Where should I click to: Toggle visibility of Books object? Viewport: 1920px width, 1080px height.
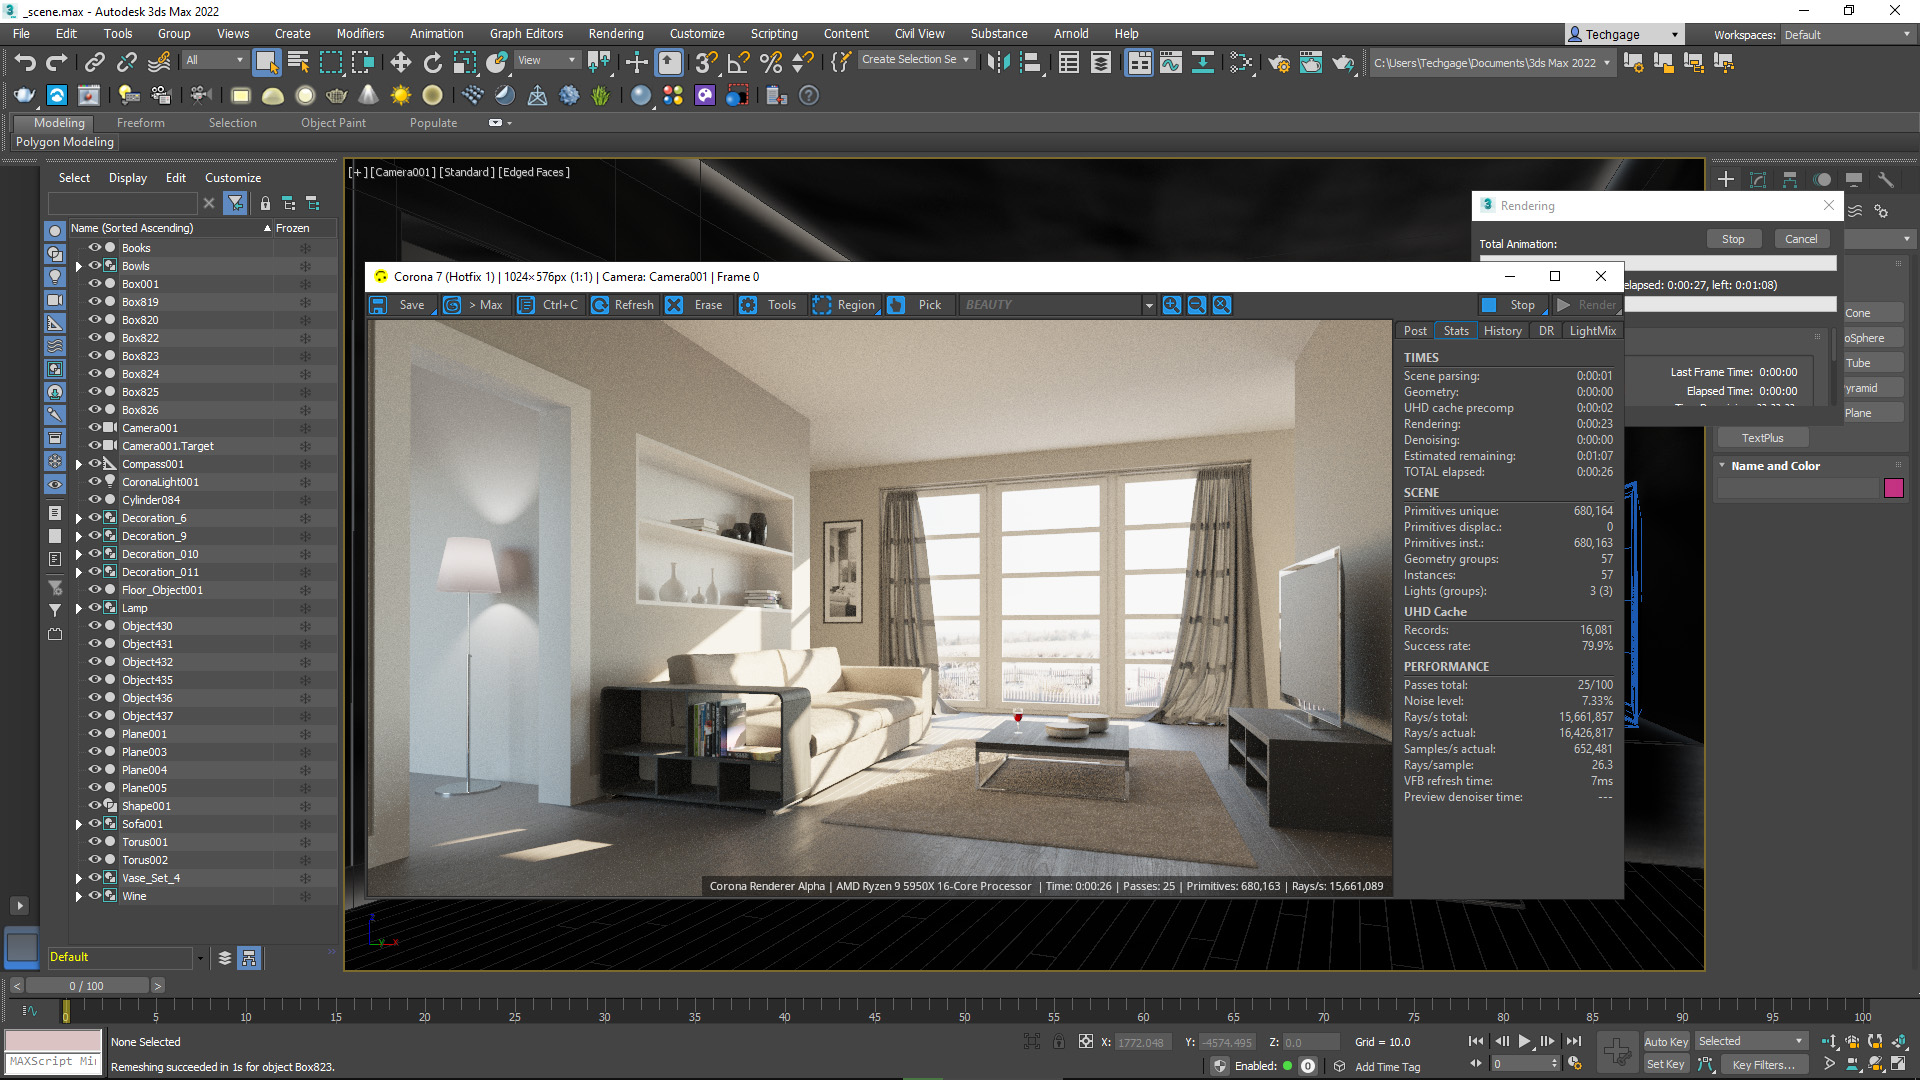(x=95, y=247)
